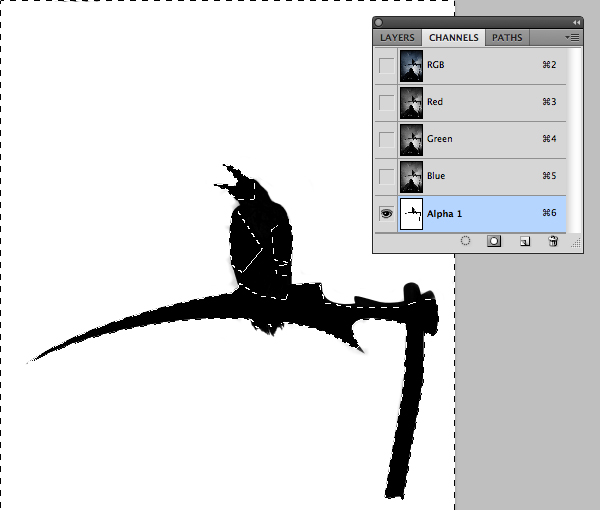Show the Blue channel visibility box

[x=386, y=176]
